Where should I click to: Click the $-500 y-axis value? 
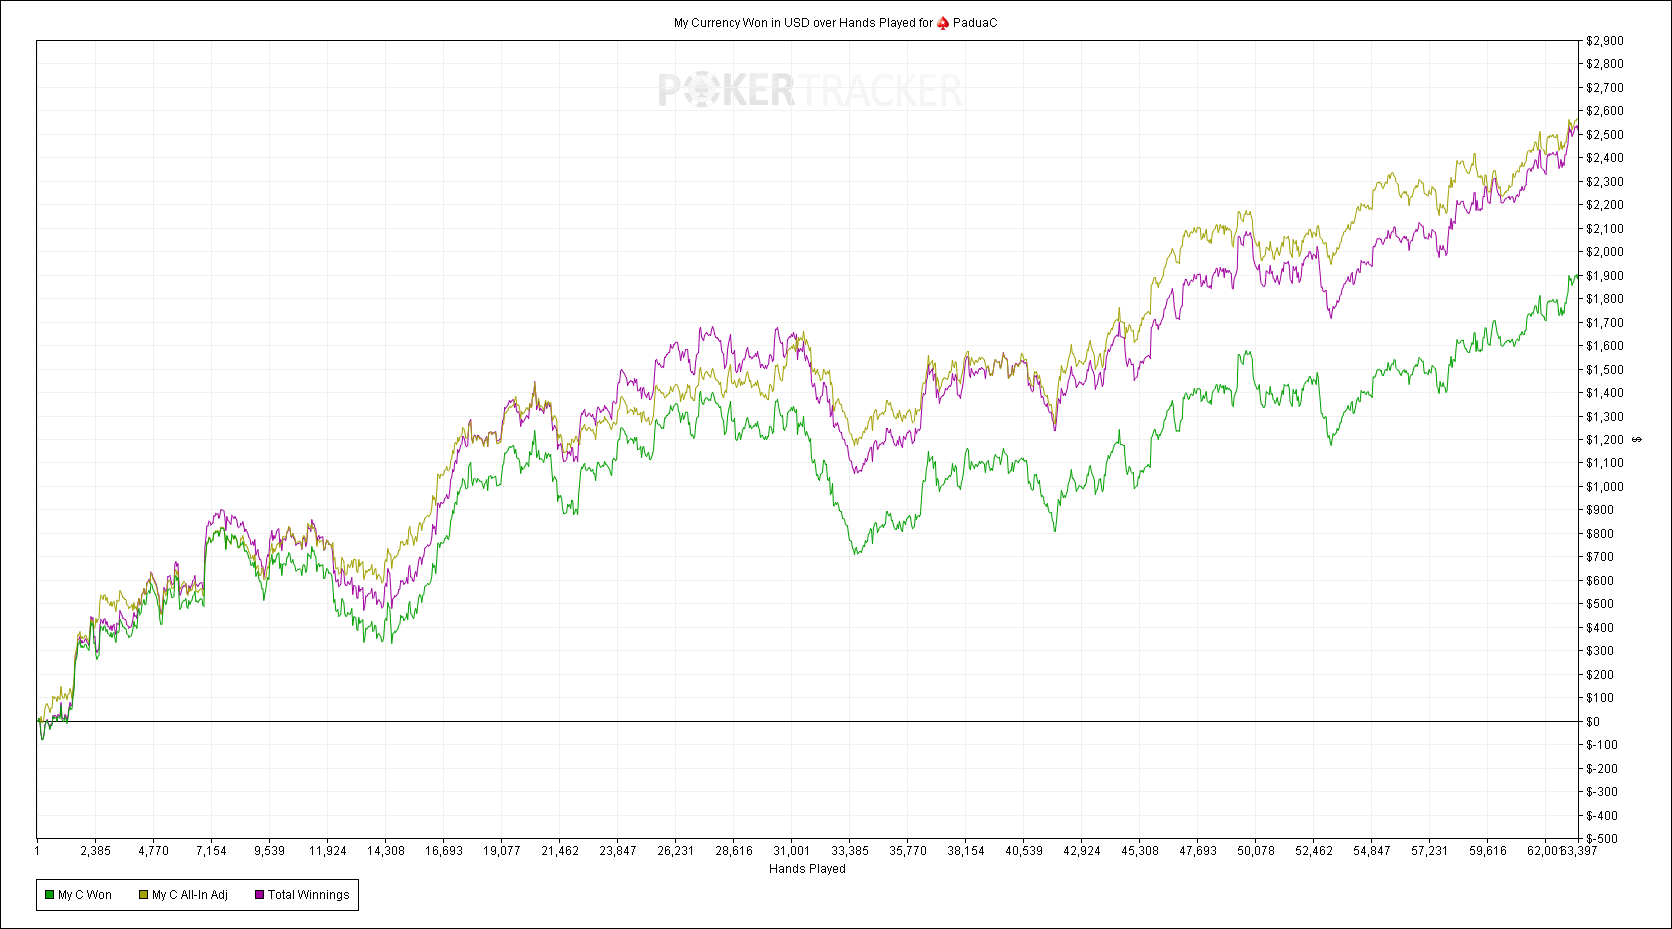tap(1602, 839)
